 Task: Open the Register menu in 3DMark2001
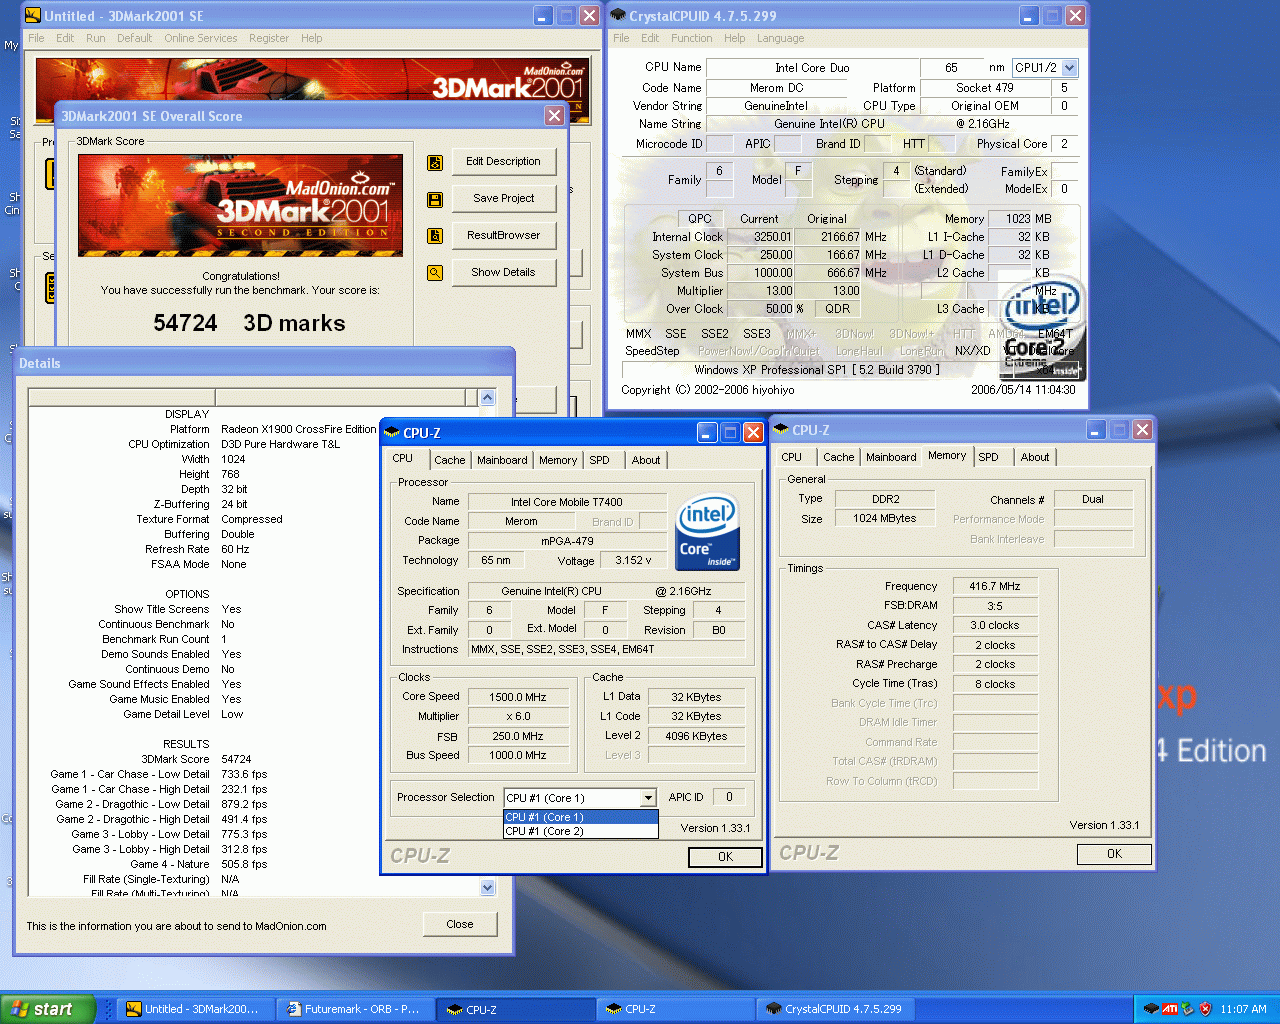pos(269,38)
